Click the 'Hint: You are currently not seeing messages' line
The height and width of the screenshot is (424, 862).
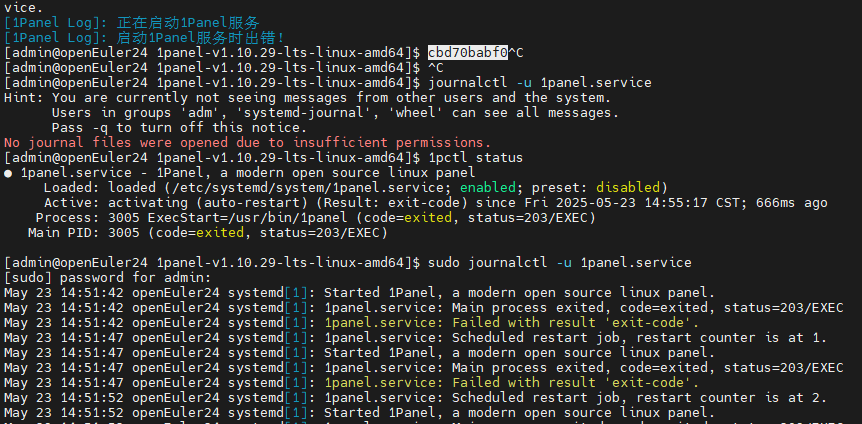point(307,98)
